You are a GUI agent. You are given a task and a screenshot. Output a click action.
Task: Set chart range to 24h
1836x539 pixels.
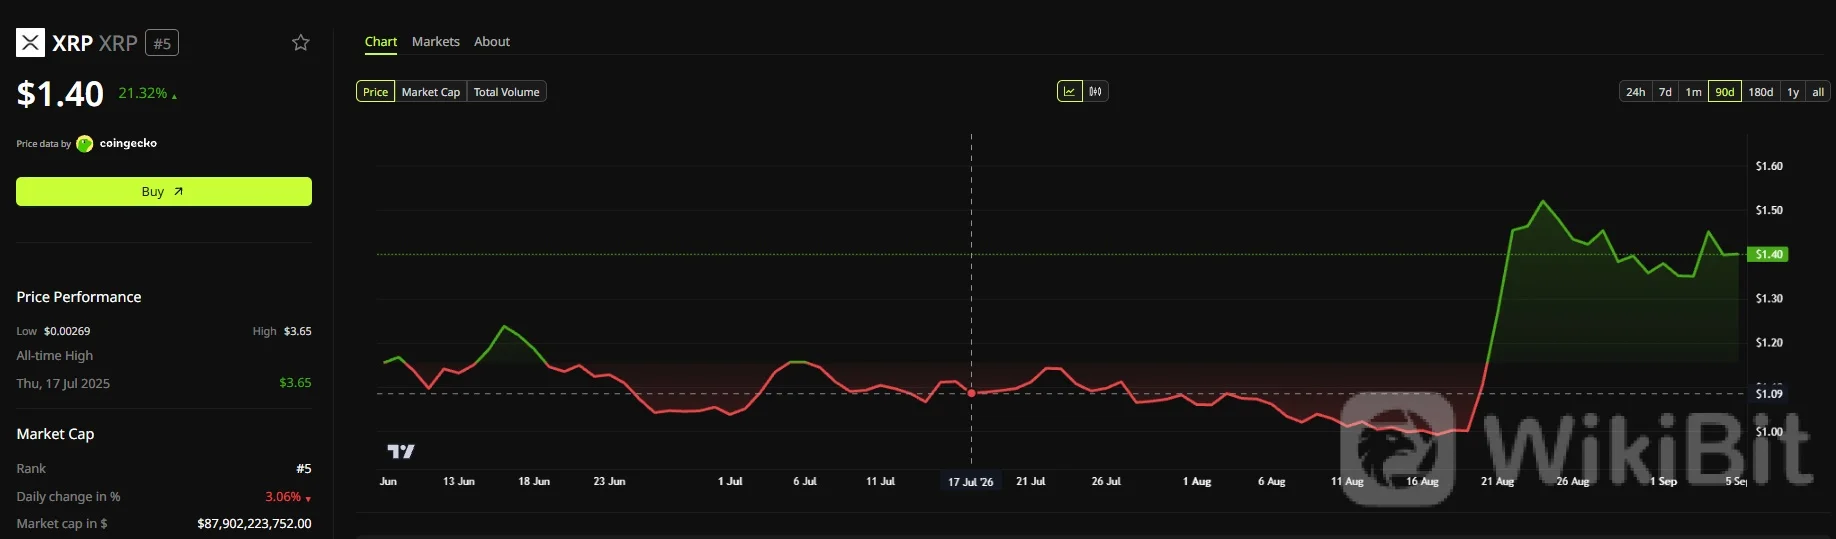pyautogui.click(x=1635, y=91)
